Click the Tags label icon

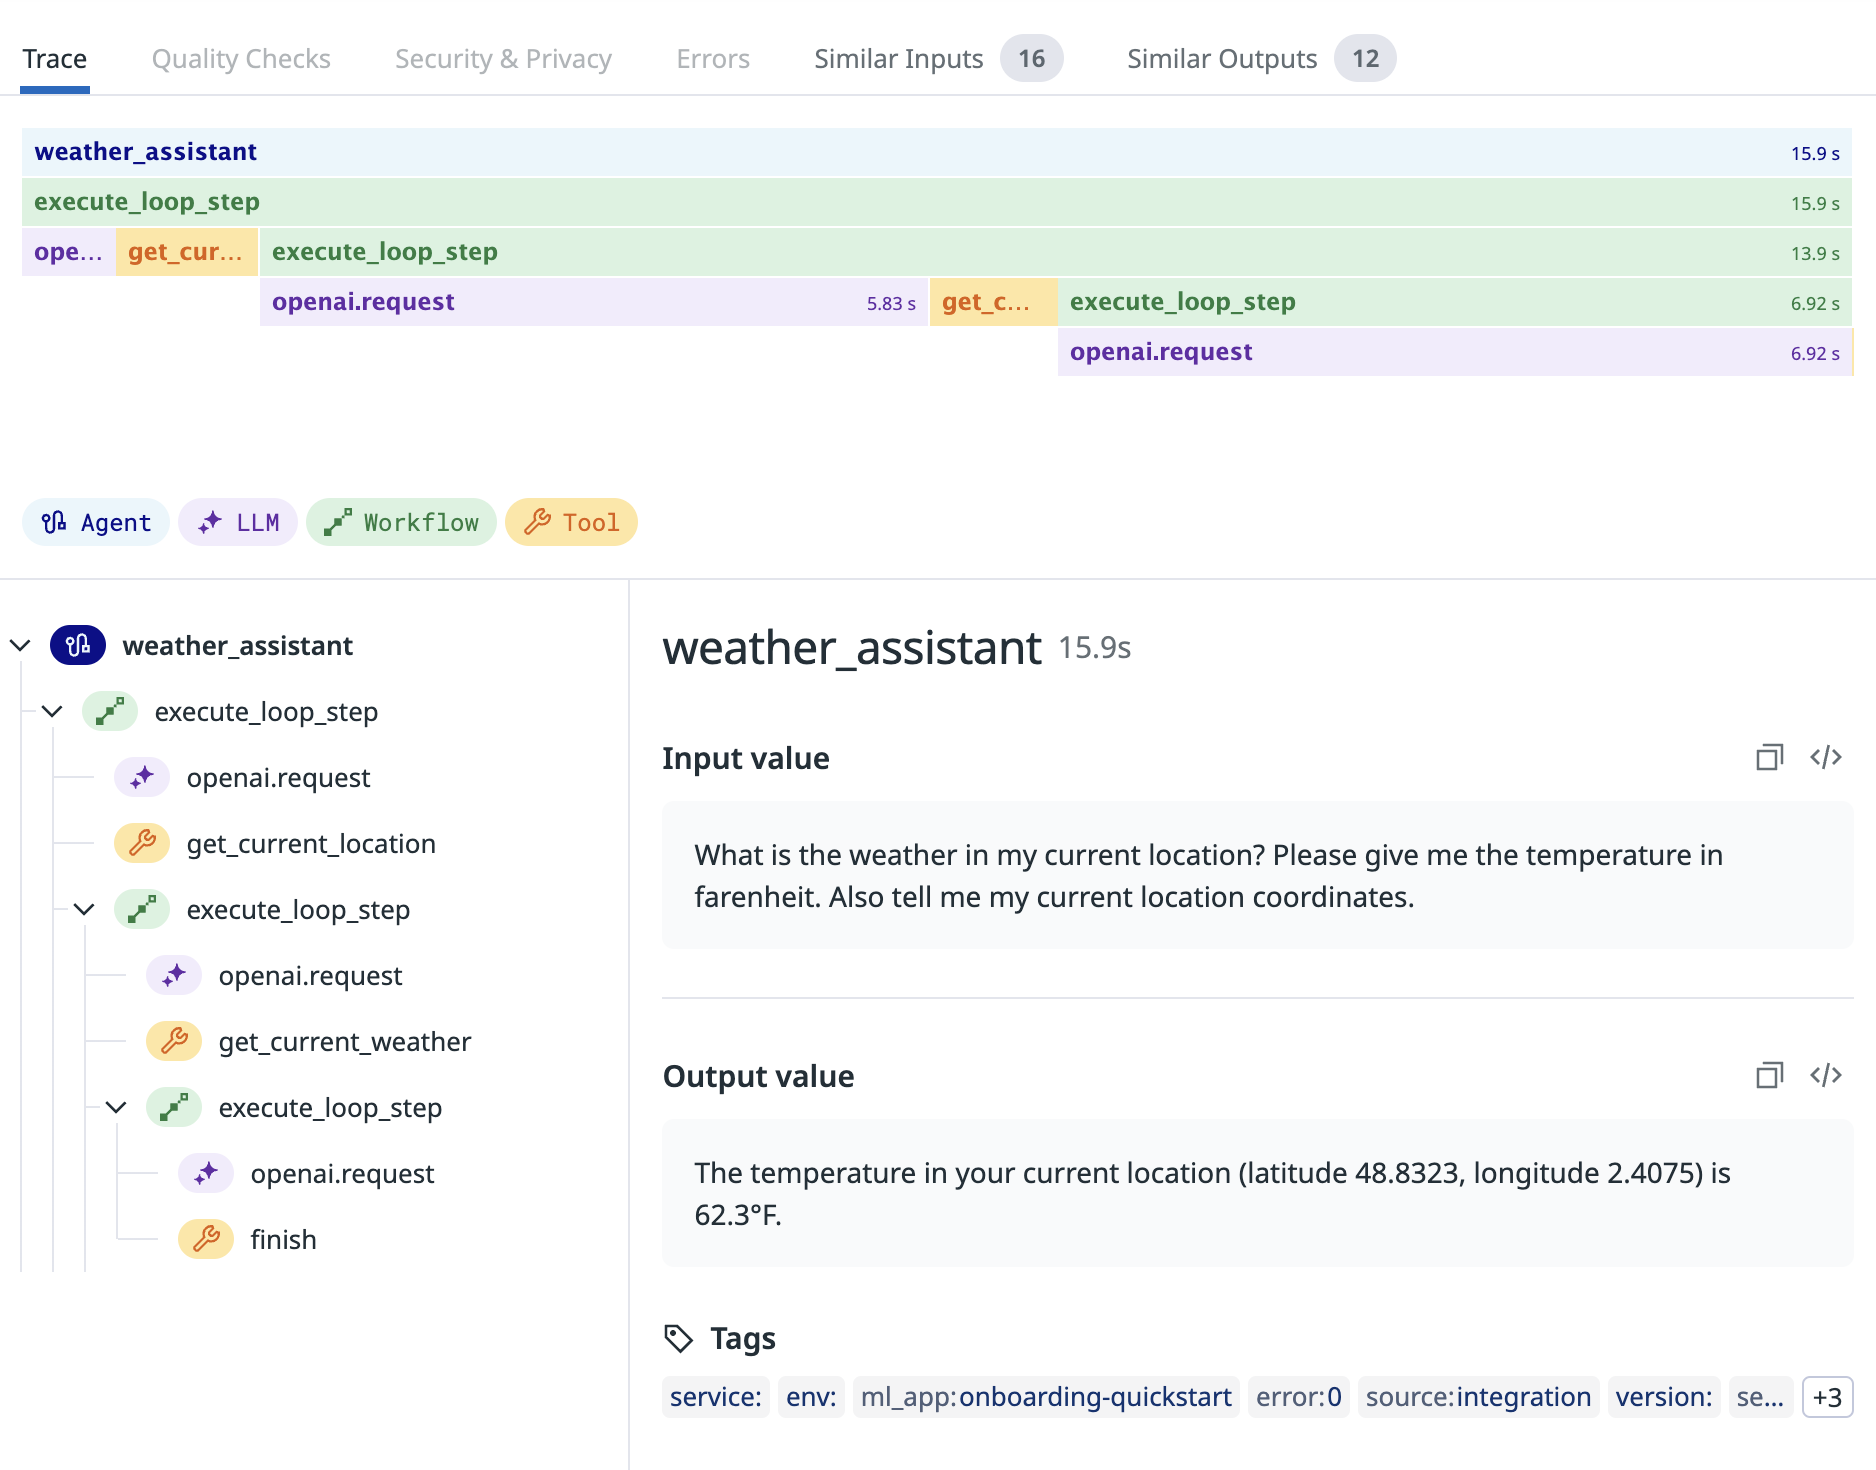[679, 1338]
